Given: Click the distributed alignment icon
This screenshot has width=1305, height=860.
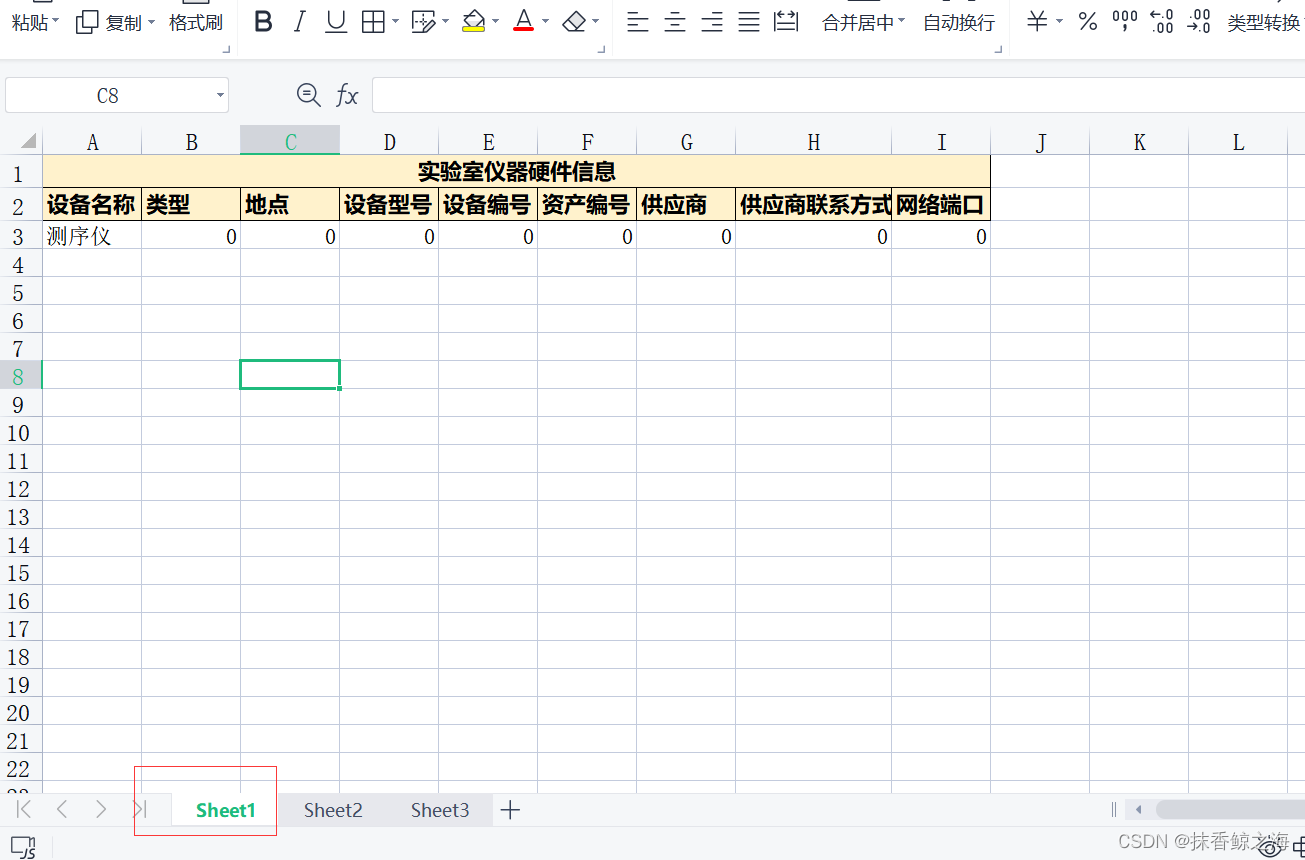Looking at the screenshot, I should pyautogui.click(x=787, y=22).
